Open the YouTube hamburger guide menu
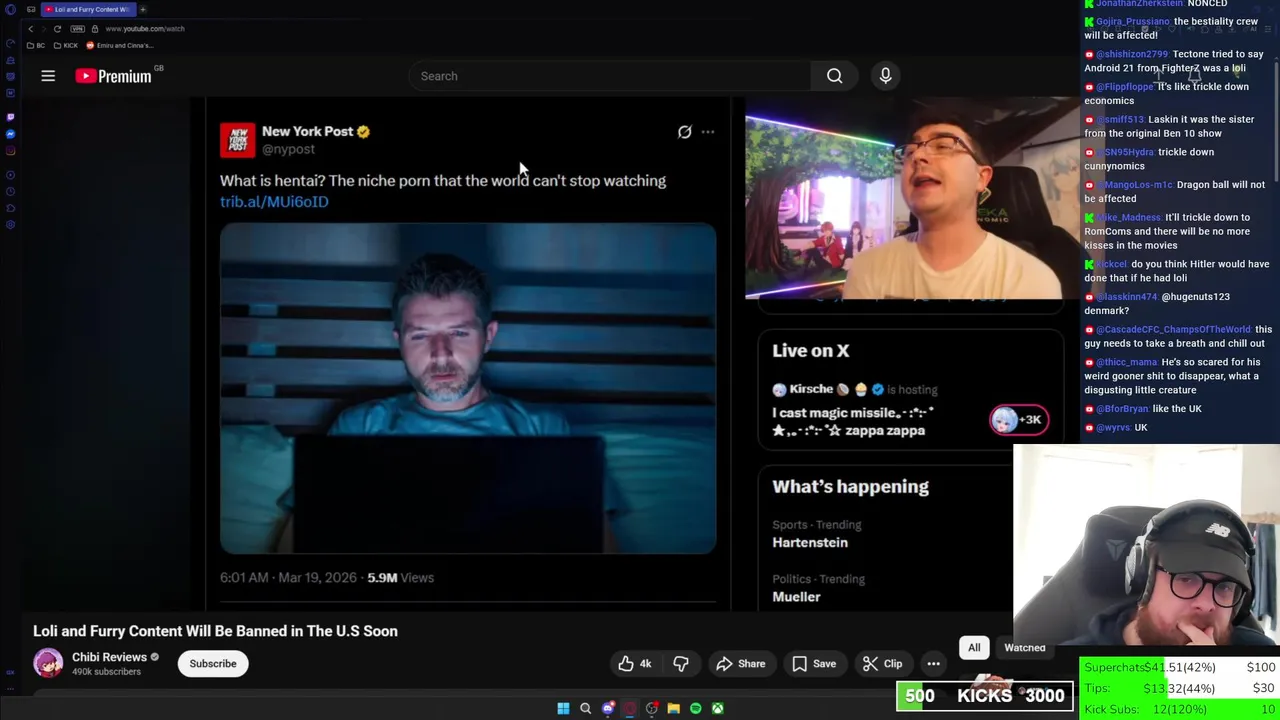Viewport: 1280px width, 720px height. (x=48, y=76)
